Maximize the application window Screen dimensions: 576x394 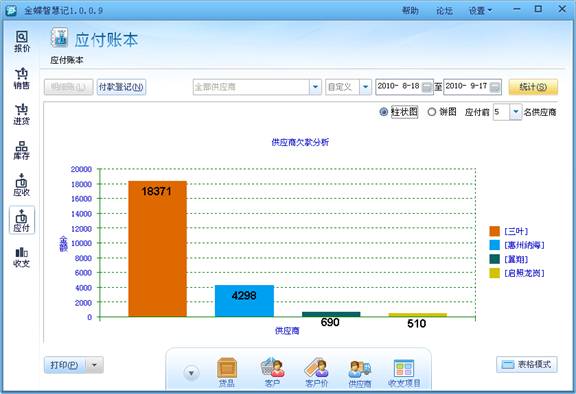538,9
